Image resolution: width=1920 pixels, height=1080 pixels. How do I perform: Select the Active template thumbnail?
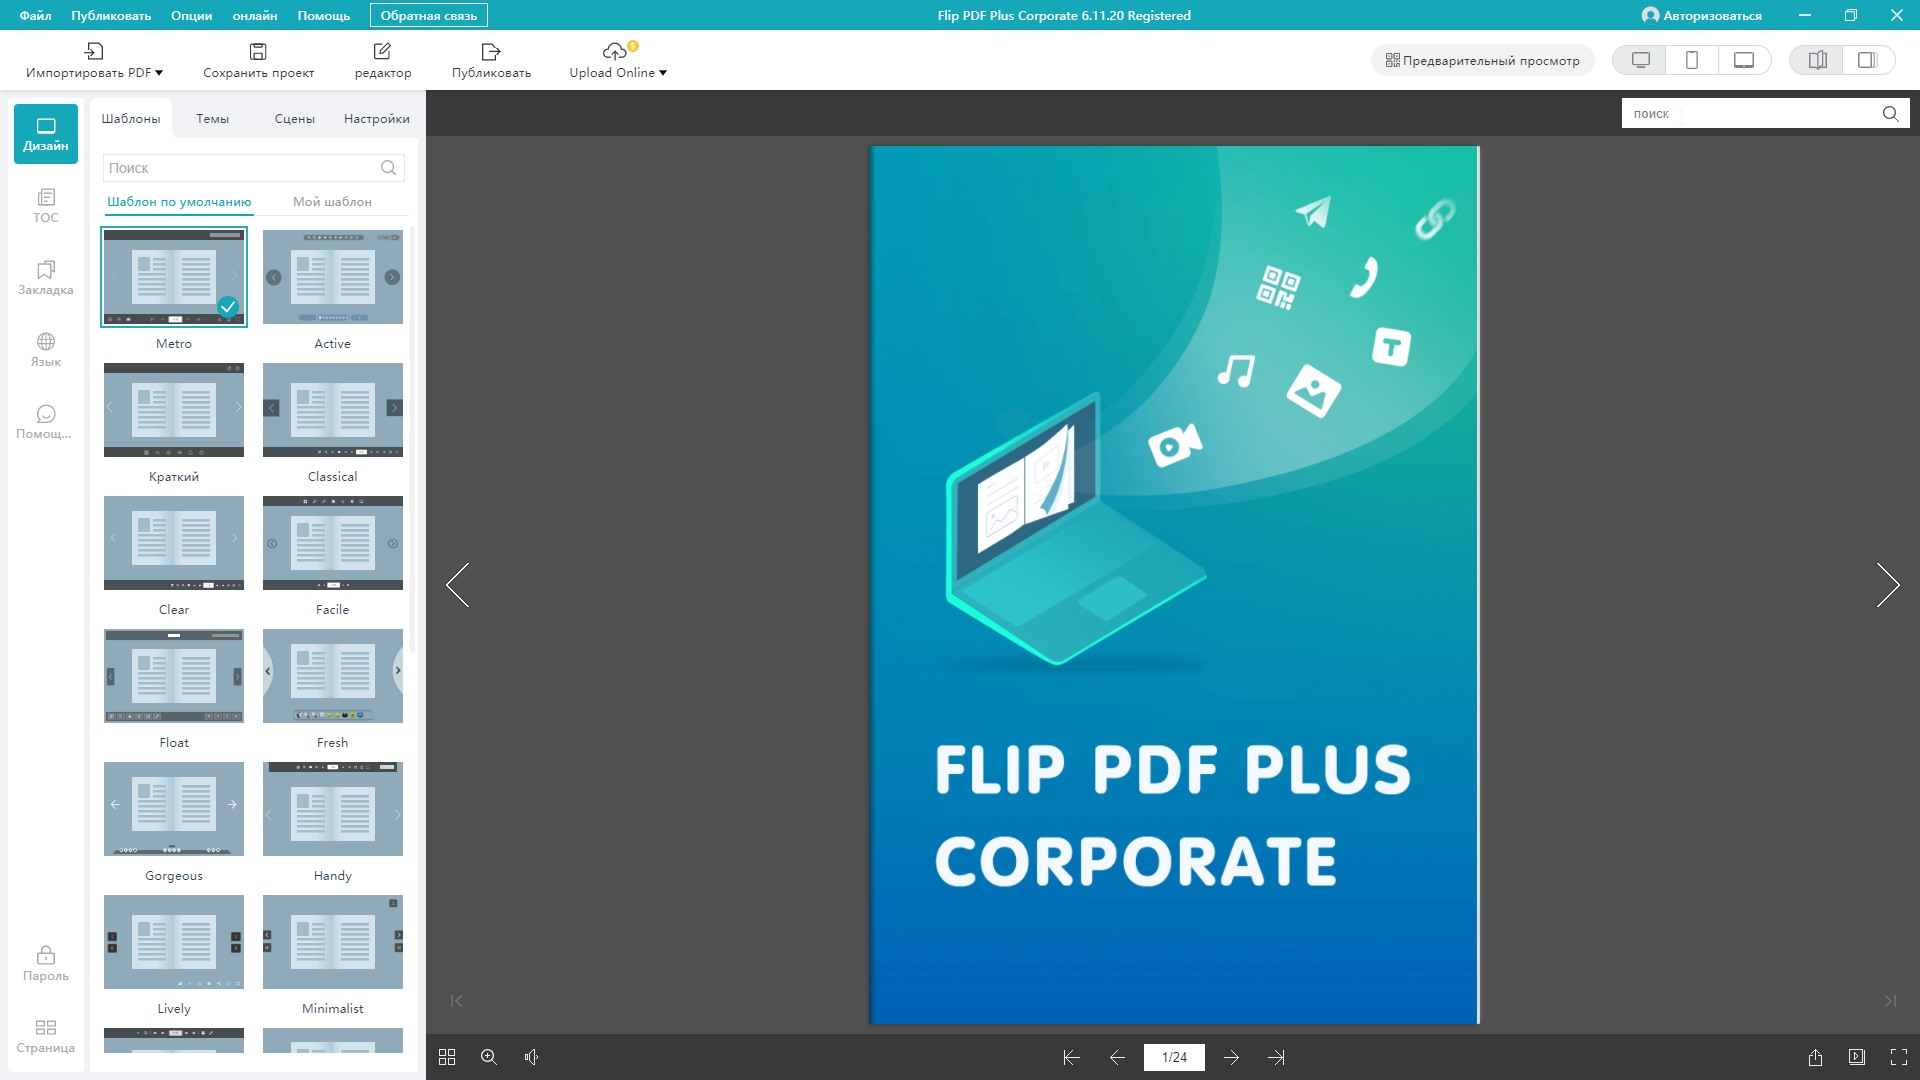332,277
